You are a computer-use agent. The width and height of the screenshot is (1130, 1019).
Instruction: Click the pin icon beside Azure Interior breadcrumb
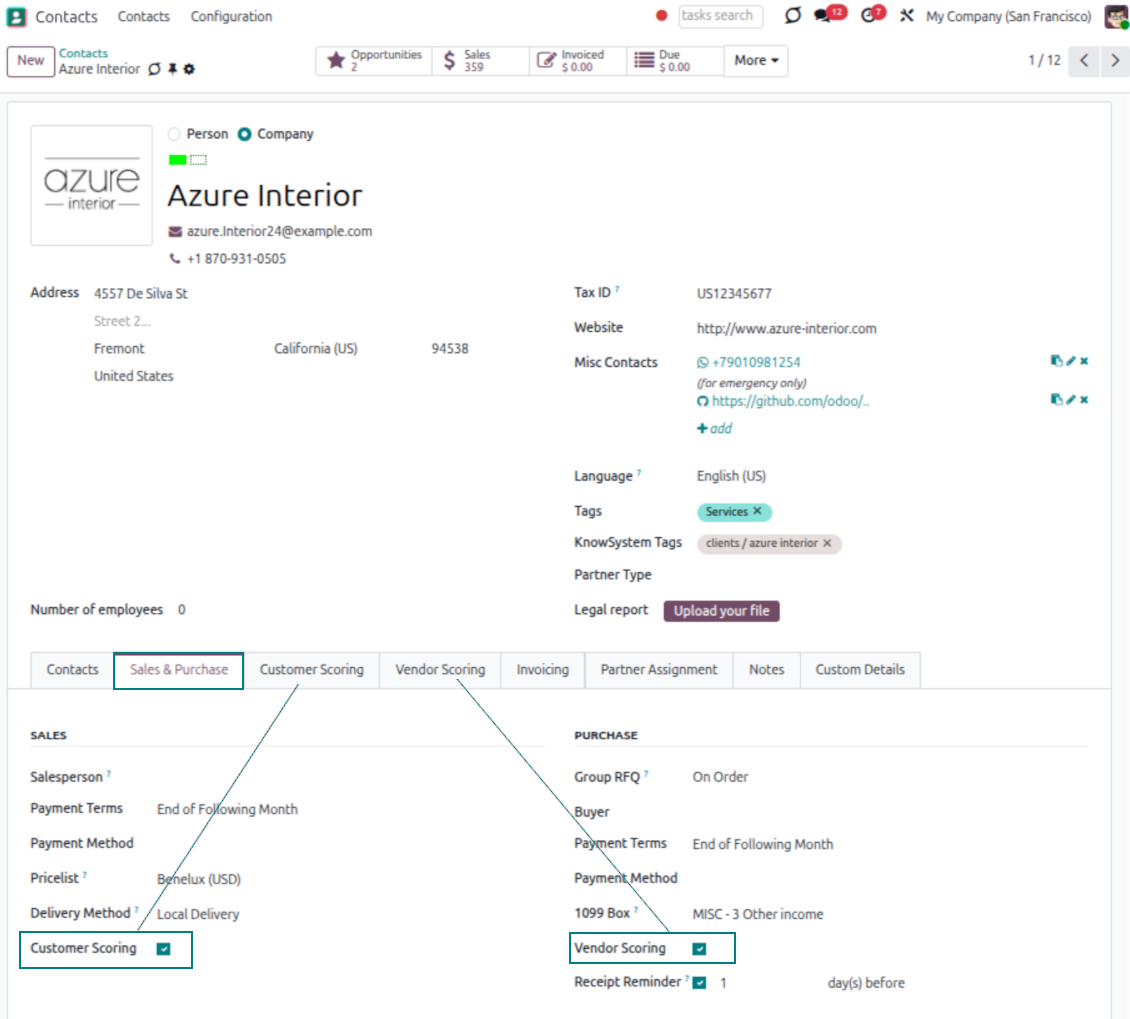coord(172,70)
